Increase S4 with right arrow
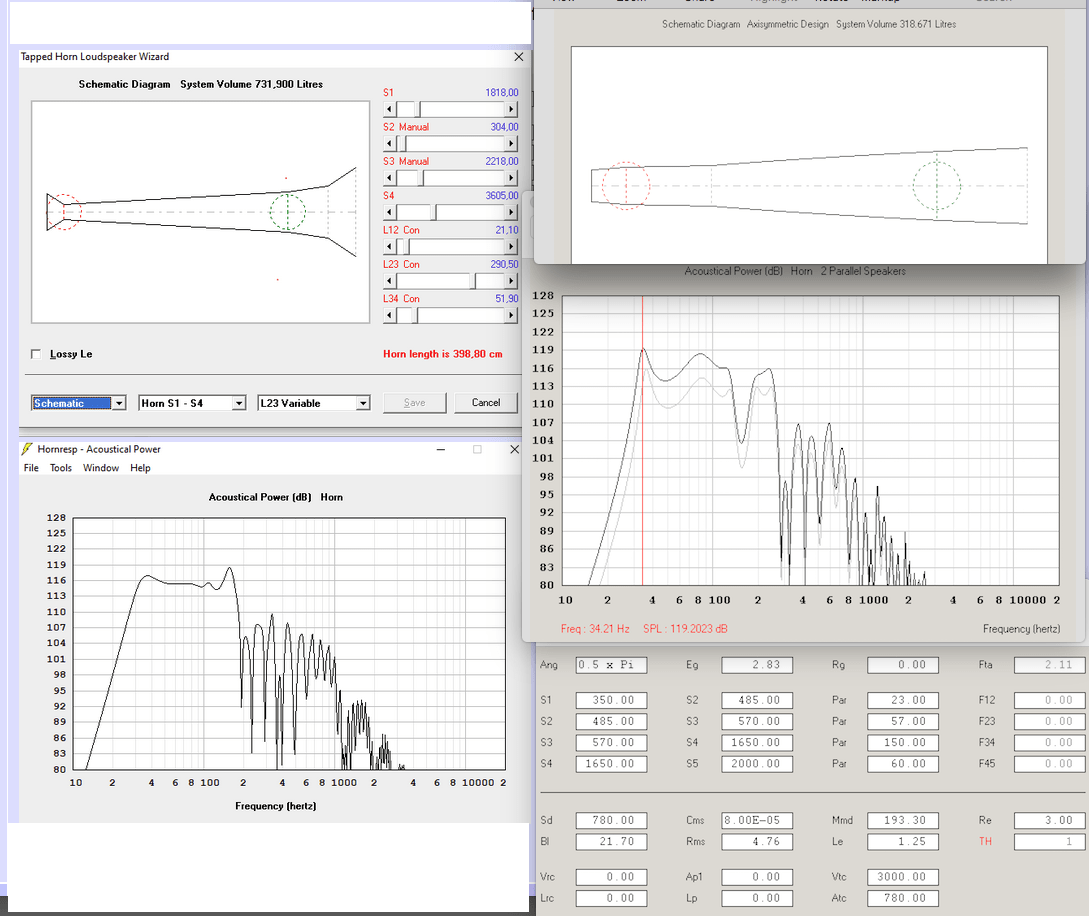This screenshot has width=1089, height=916. click(x=511, y=213)
